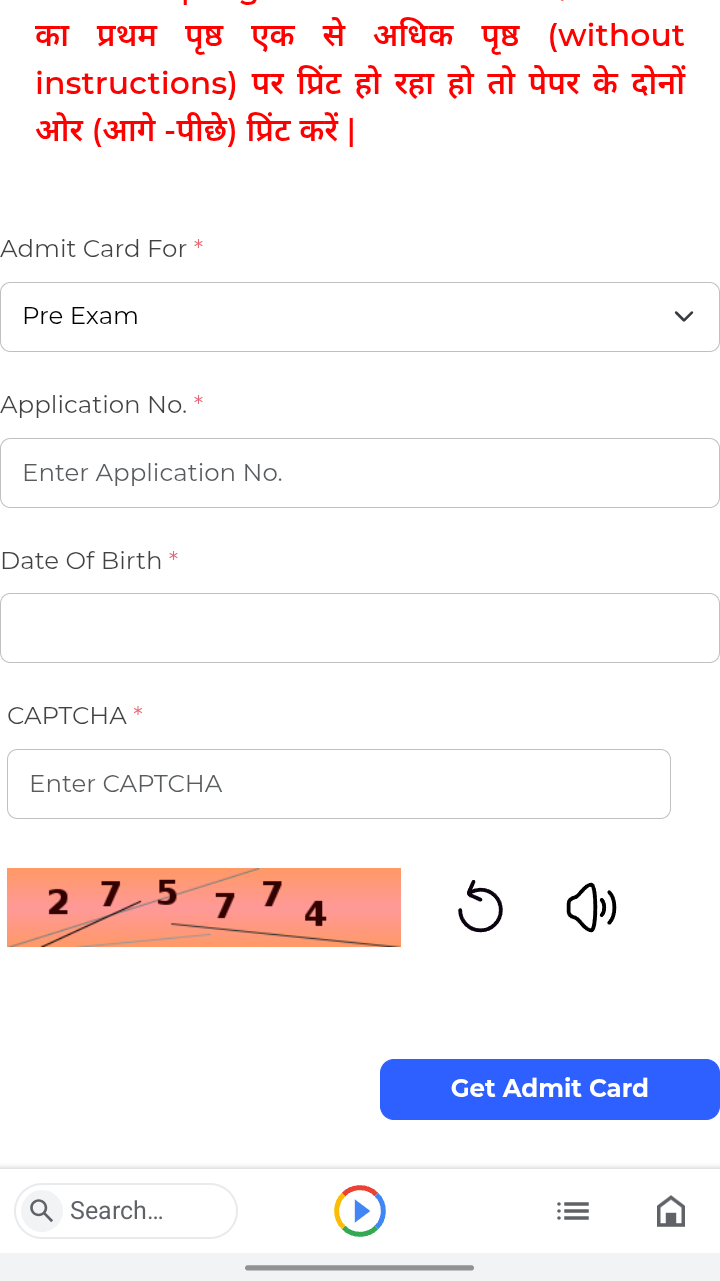Expand the dropdown chevron beside Pre Exam
The height and width of the screenshot is (1281, 720).
click(x=684, y=317)
